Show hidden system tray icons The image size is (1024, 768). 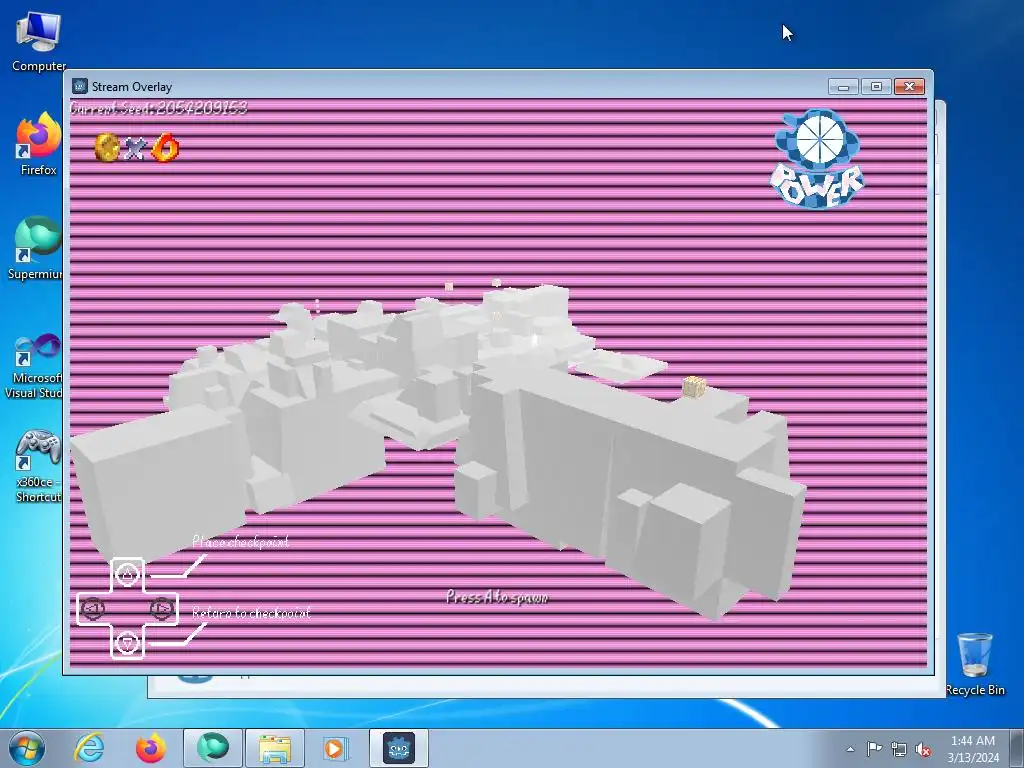click(x=850, y=749)
